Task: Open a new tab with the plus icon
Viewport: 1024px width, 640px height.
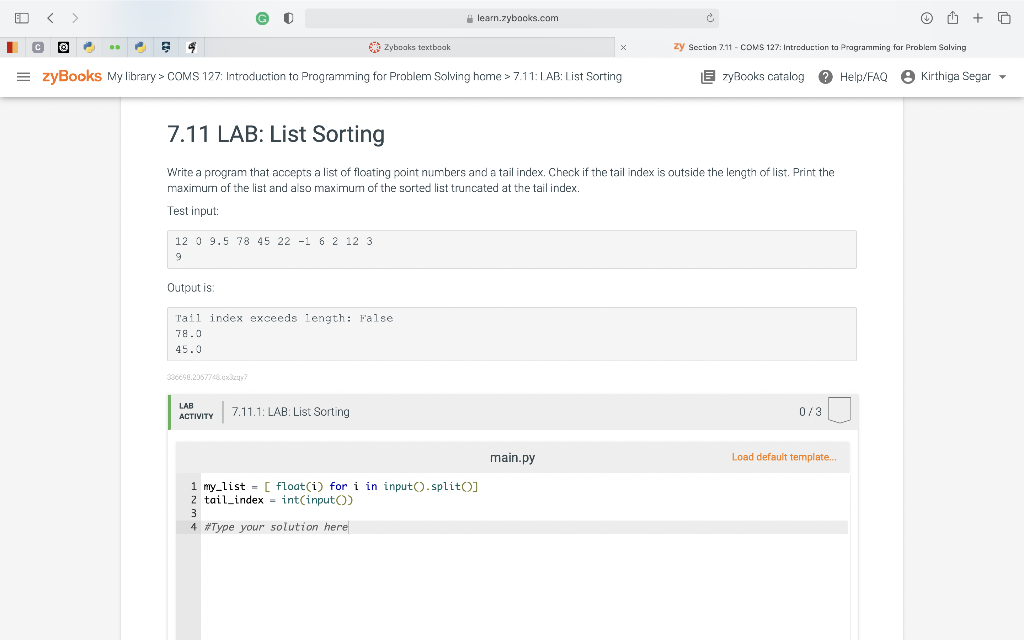Action: coord(976,17)
